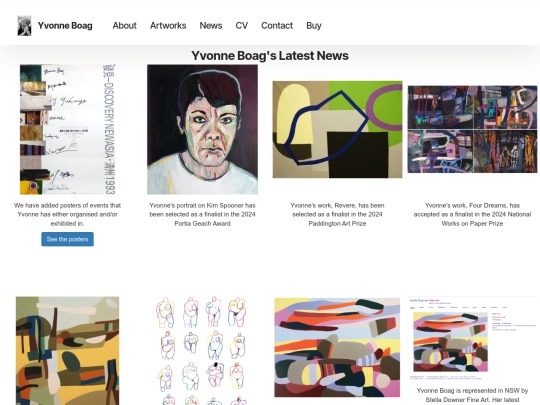Open the Buy page
The height and width of the screenshot is (405, 540).
314,26
